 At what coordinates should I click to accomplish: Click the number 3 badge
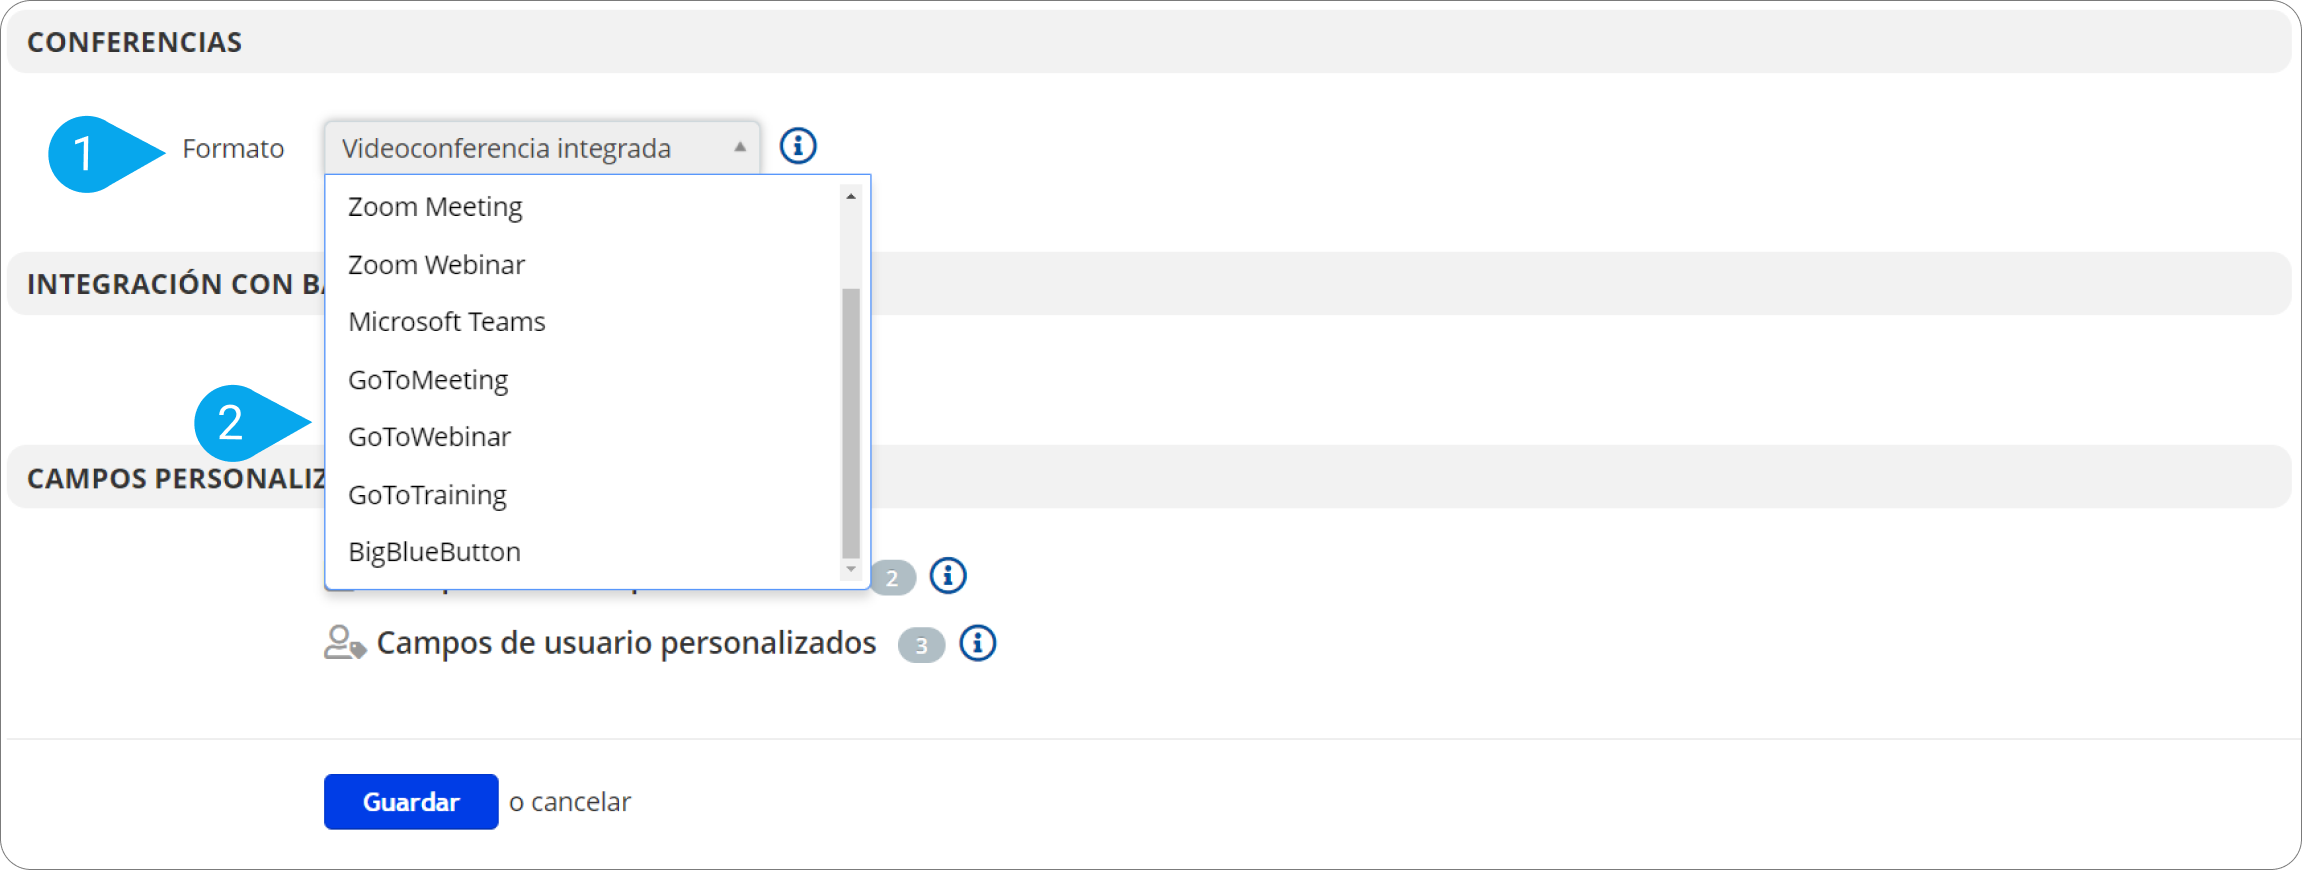click(x=921, y=646)
